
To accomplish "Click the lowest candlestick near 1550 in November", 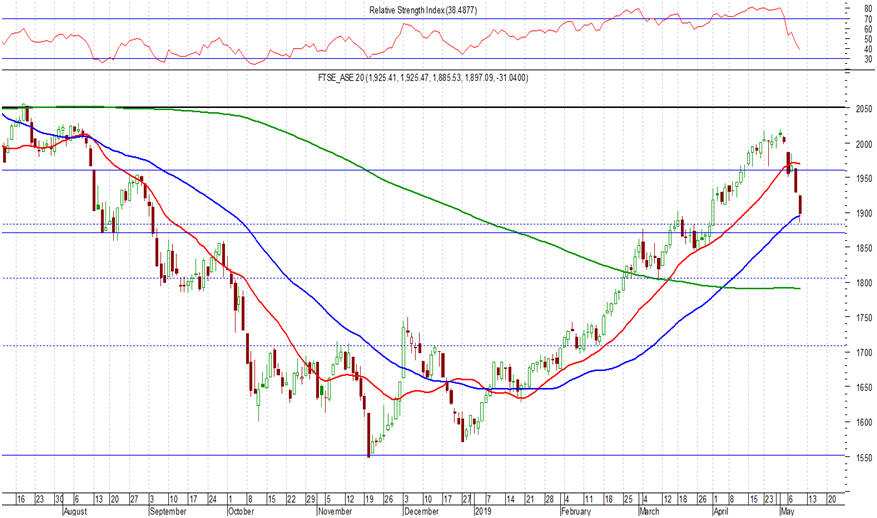I will (x=369, y=435).
